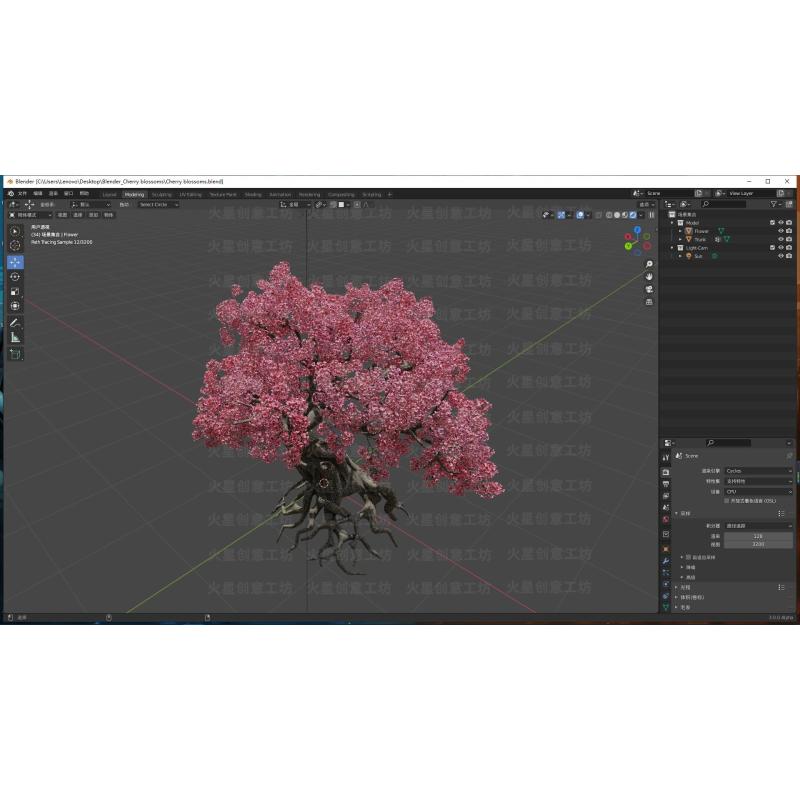Open the object mode dropdown in viewport header
800x800 pixels.
coord(31,215)
